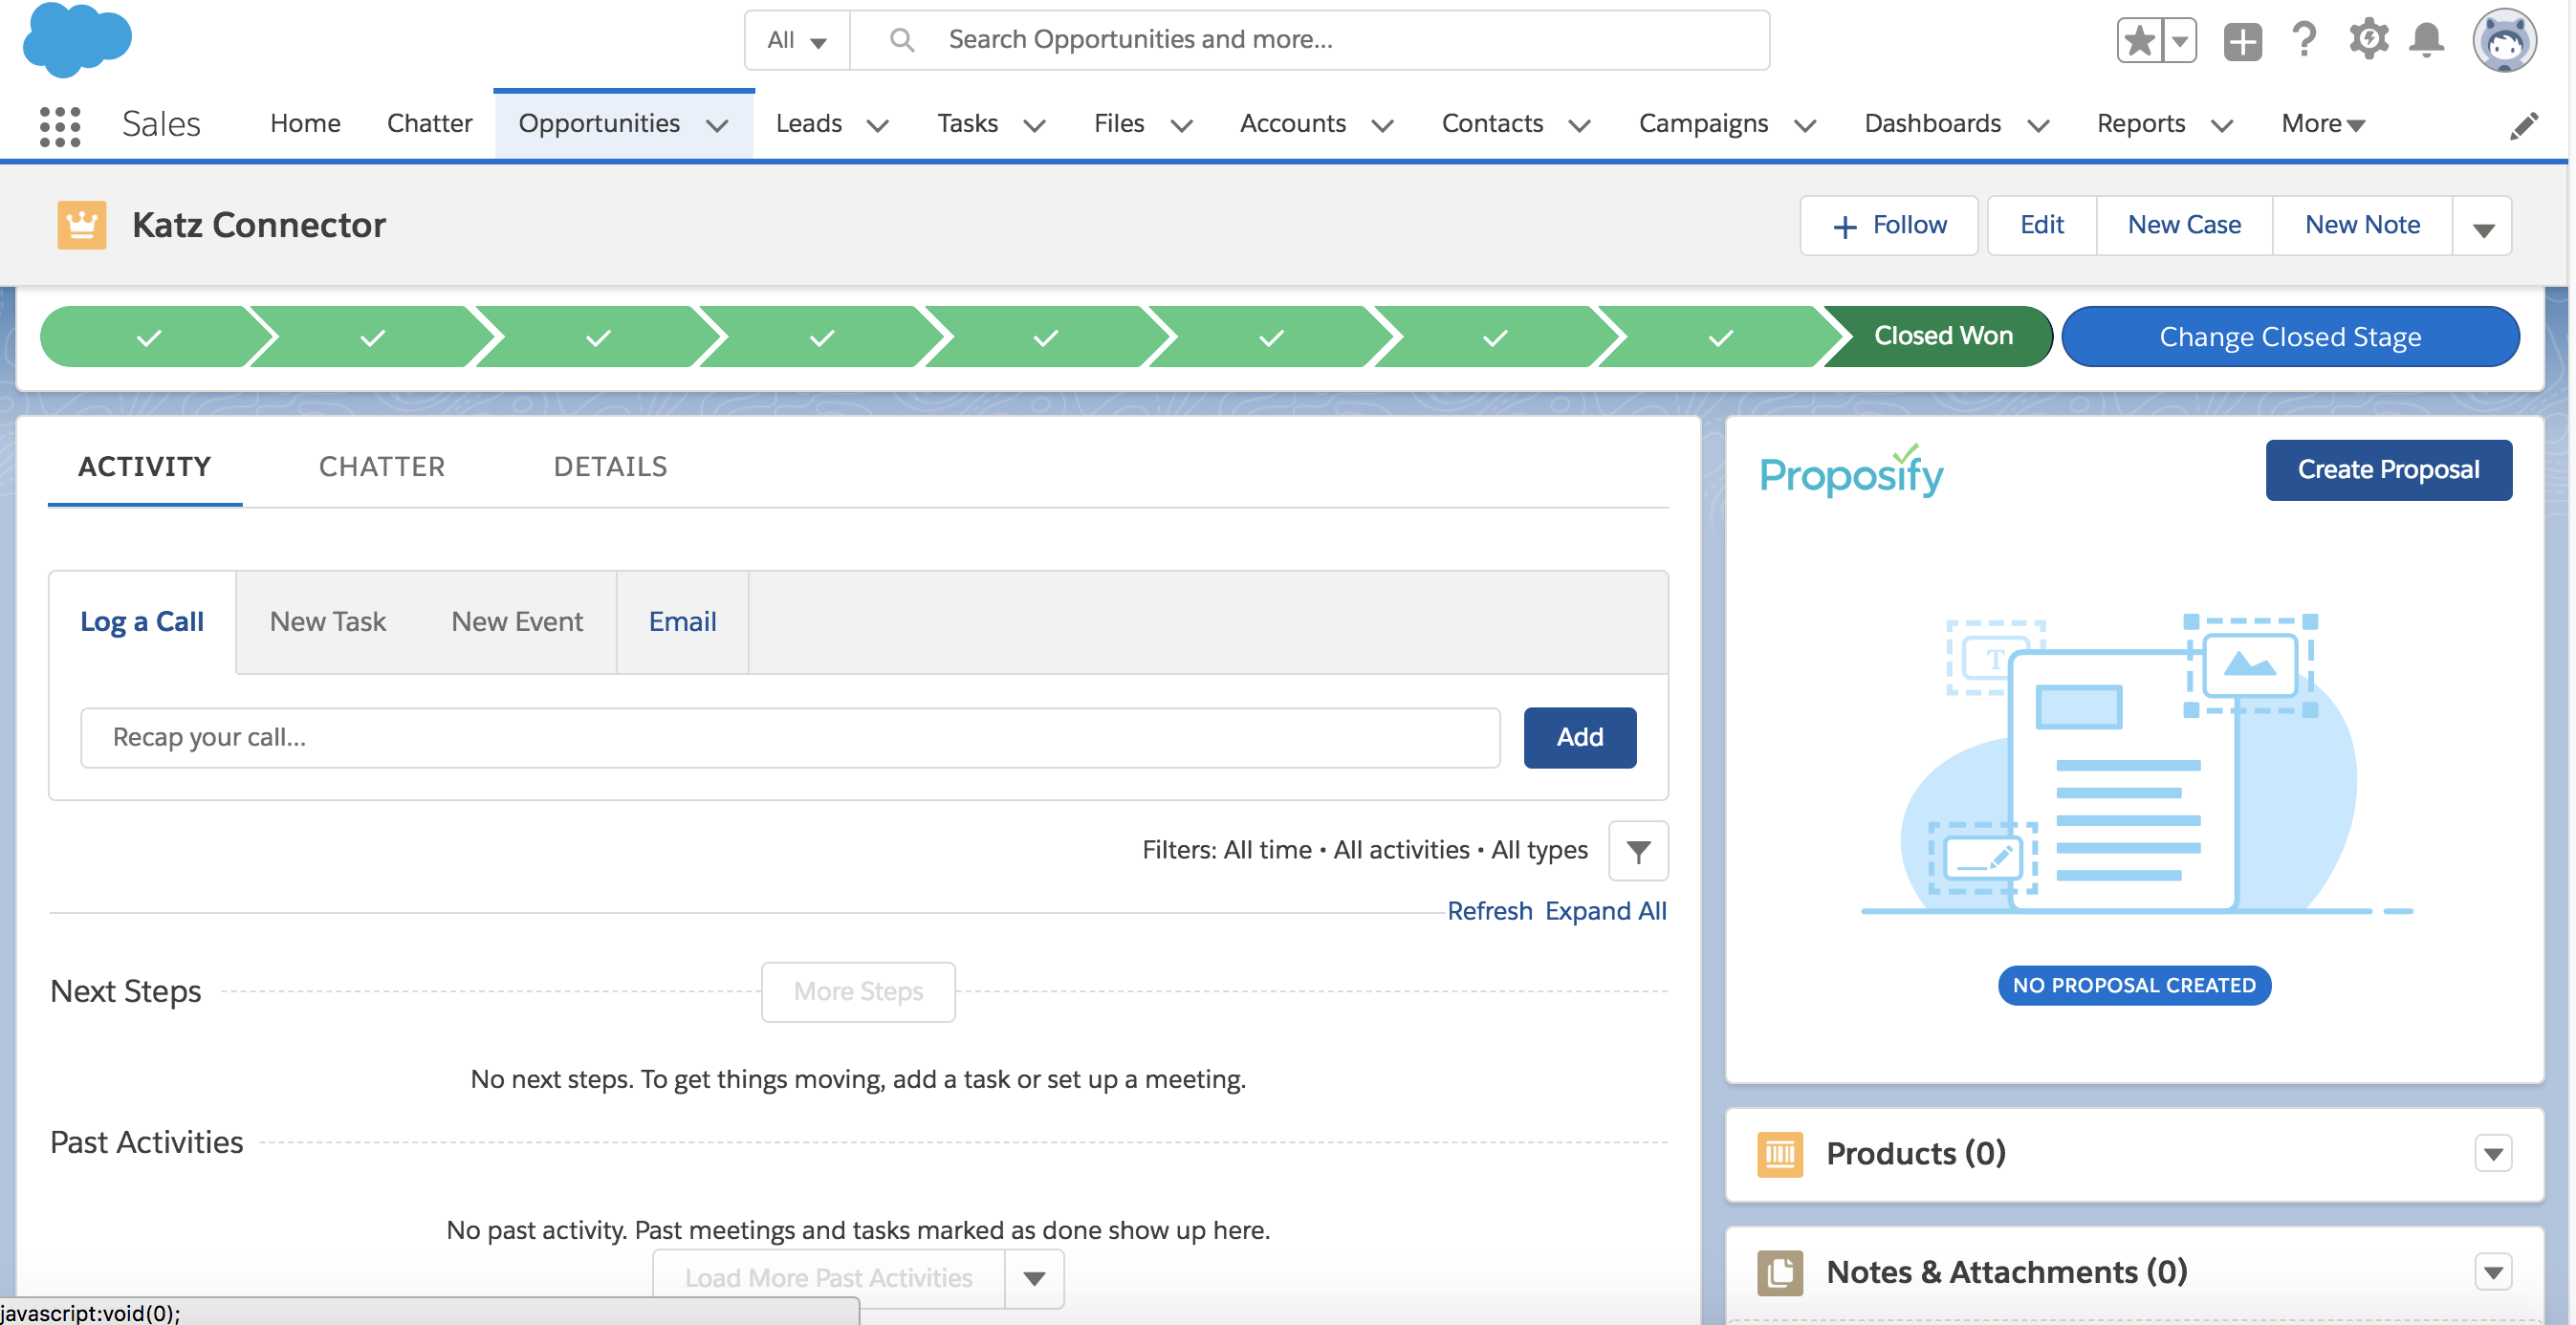Expand the Contacts tab chevron

tap(1580, 125)
